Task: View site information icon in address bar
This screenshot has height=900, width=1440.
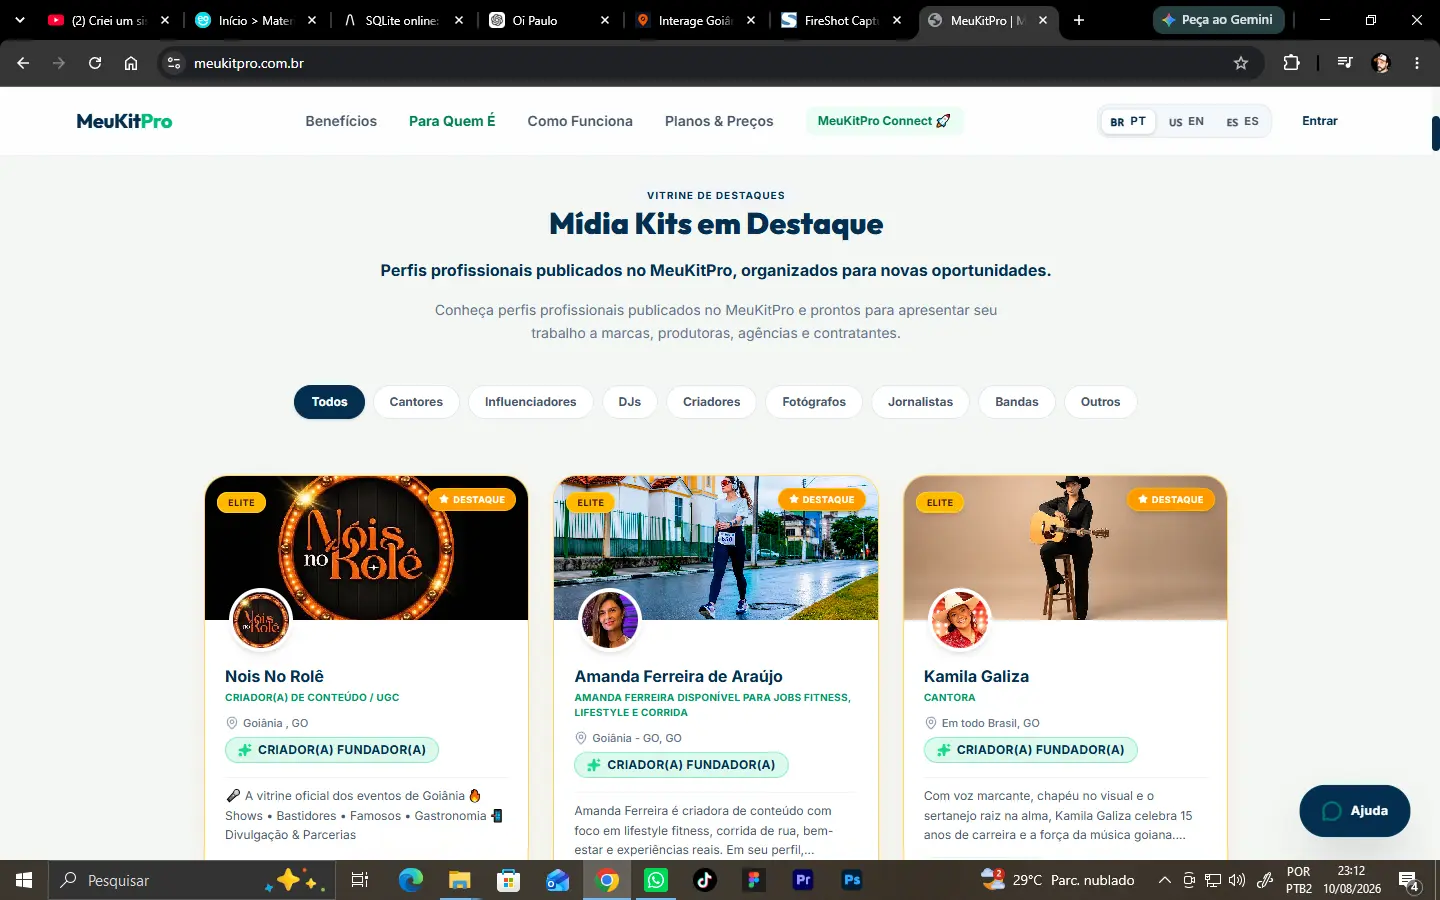Action: click(x=174, y=63)
